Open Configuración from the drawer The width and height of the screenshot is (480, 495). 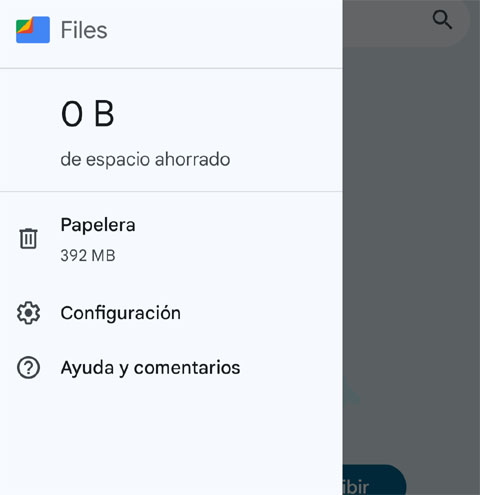pyautogui.click(x=171, y=313)
